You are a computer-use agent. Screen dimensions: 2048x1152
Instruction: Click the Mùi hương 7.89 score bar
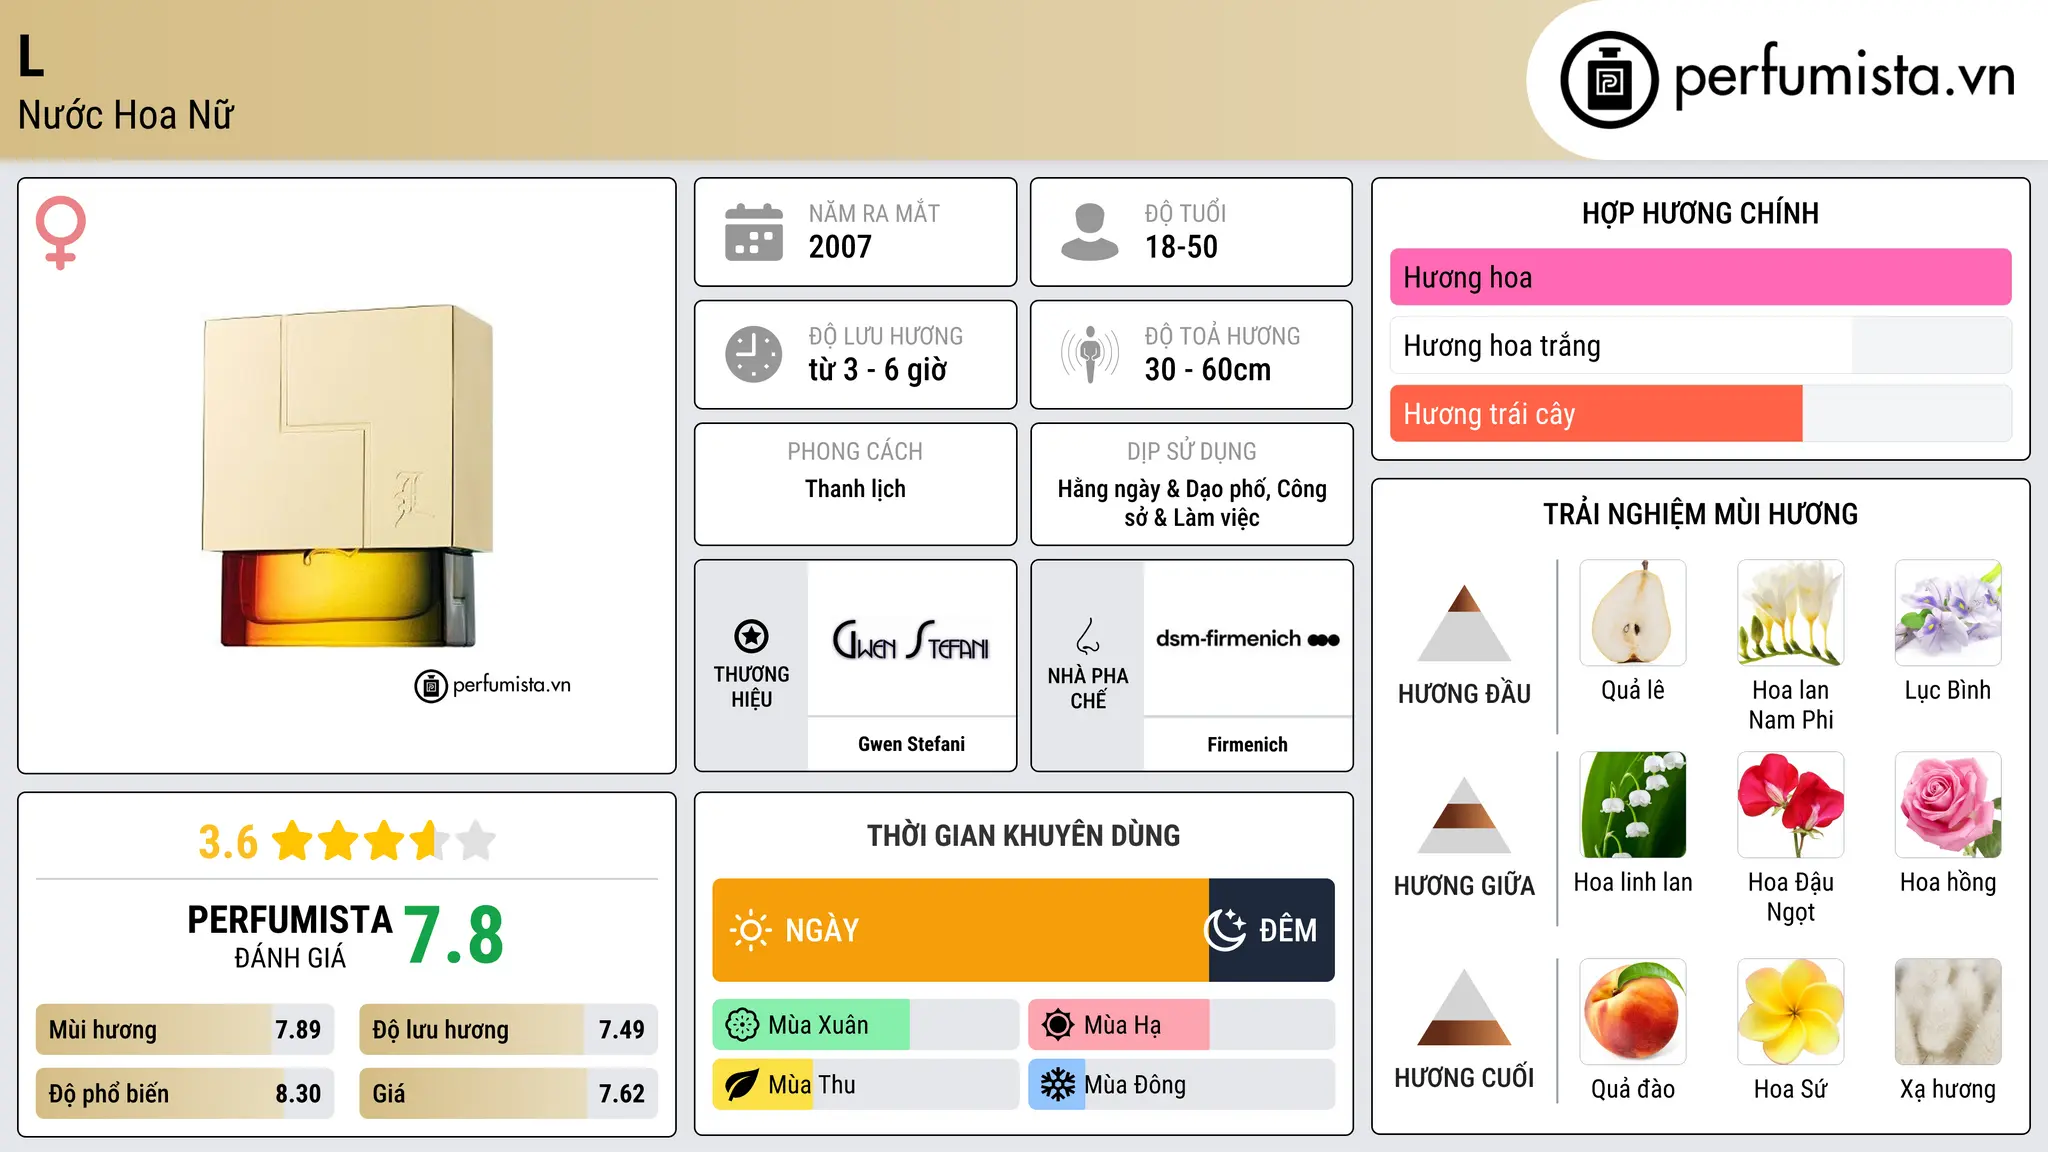185,1030
